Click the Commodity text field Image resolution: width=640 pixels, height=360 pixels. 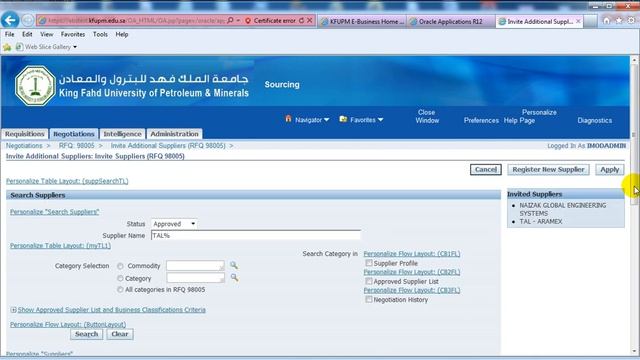(196, 266)
